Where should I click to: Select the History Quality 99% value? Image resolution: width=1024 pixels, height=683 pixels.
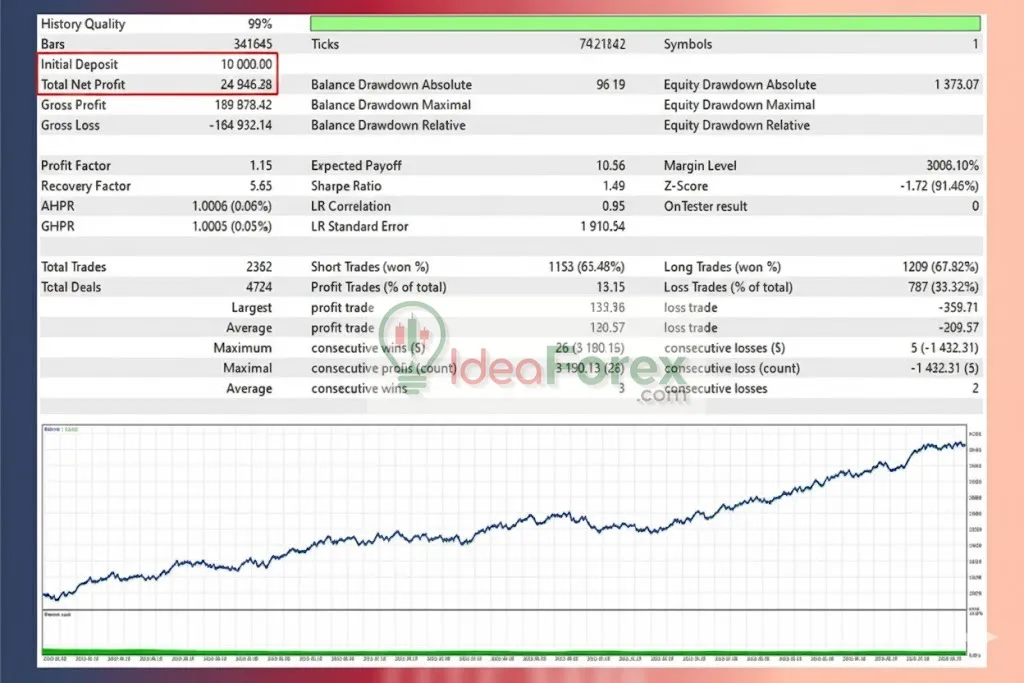pos(262,23)
